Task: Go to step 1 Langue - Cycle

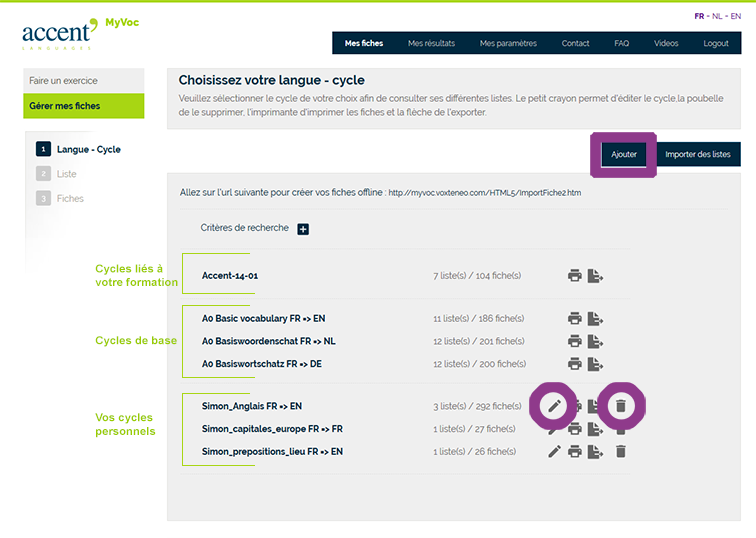Action: coord(78,149)
